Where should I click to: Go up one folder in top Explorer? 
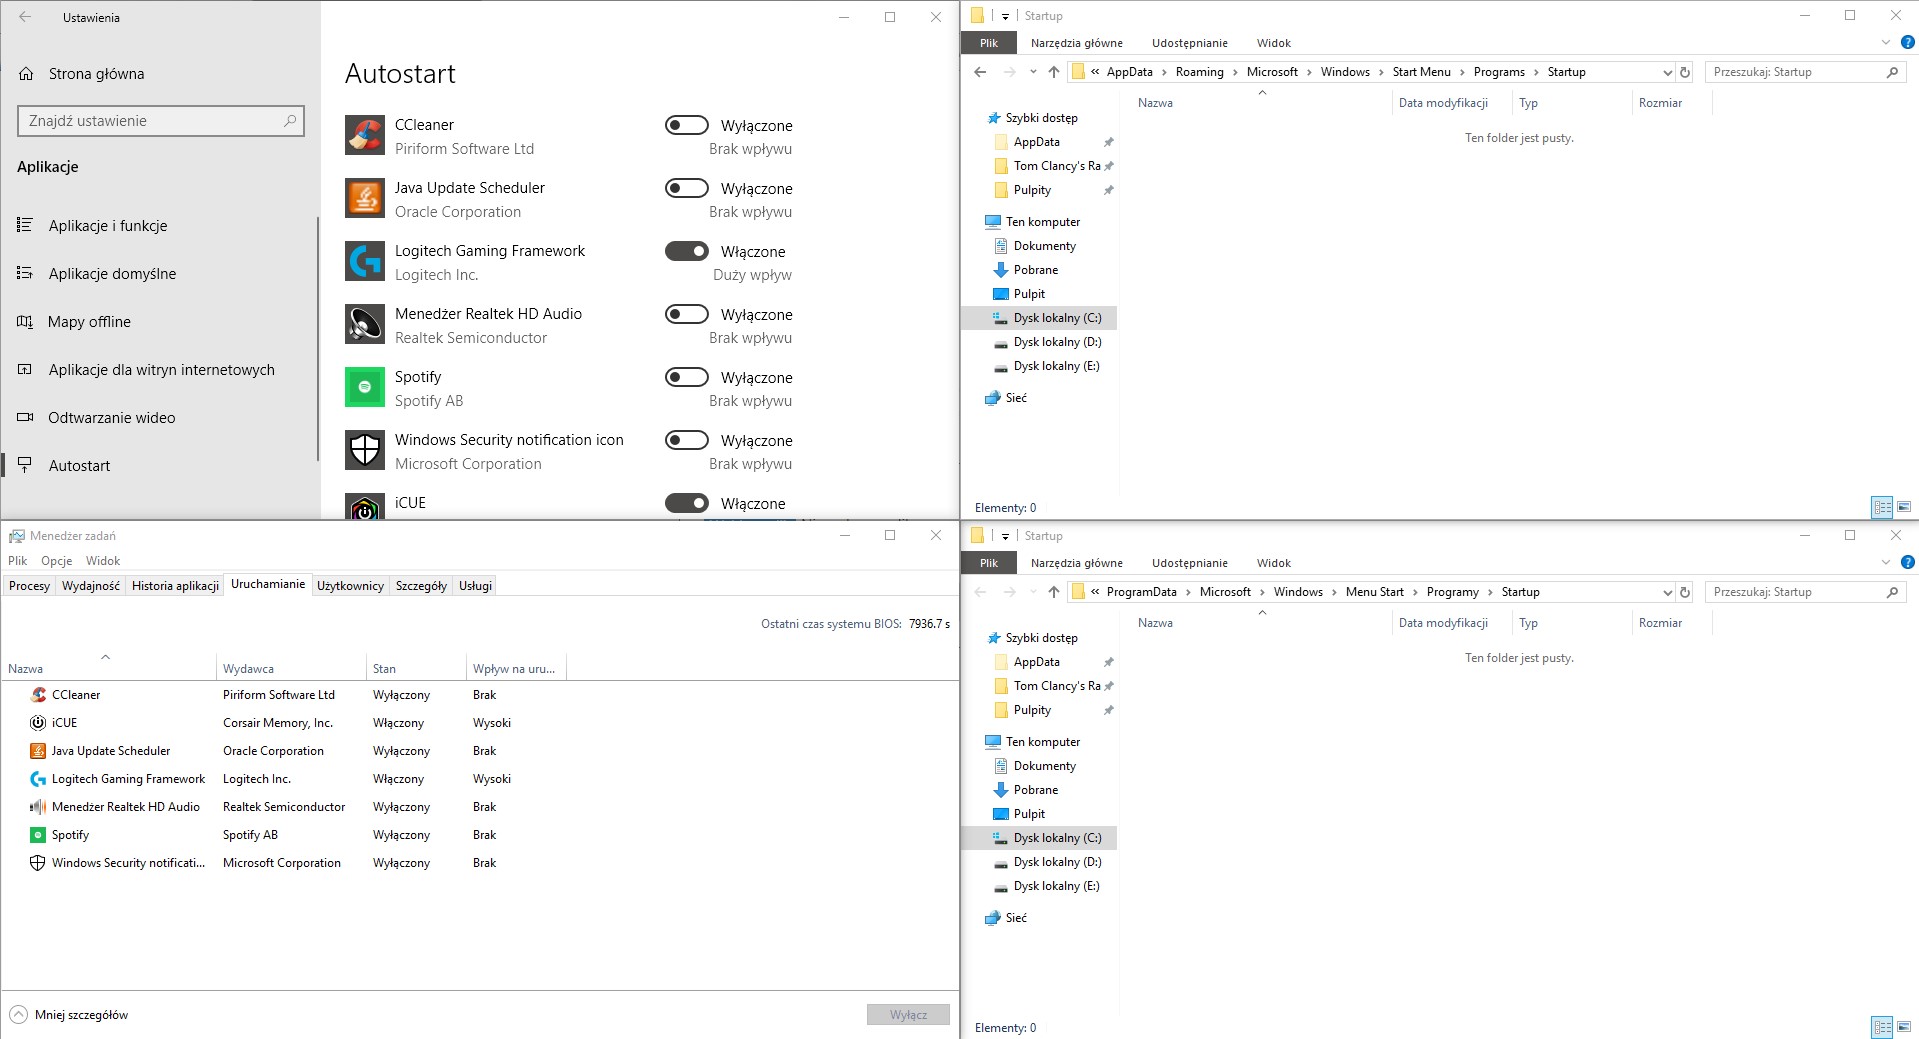[1053, 72]
